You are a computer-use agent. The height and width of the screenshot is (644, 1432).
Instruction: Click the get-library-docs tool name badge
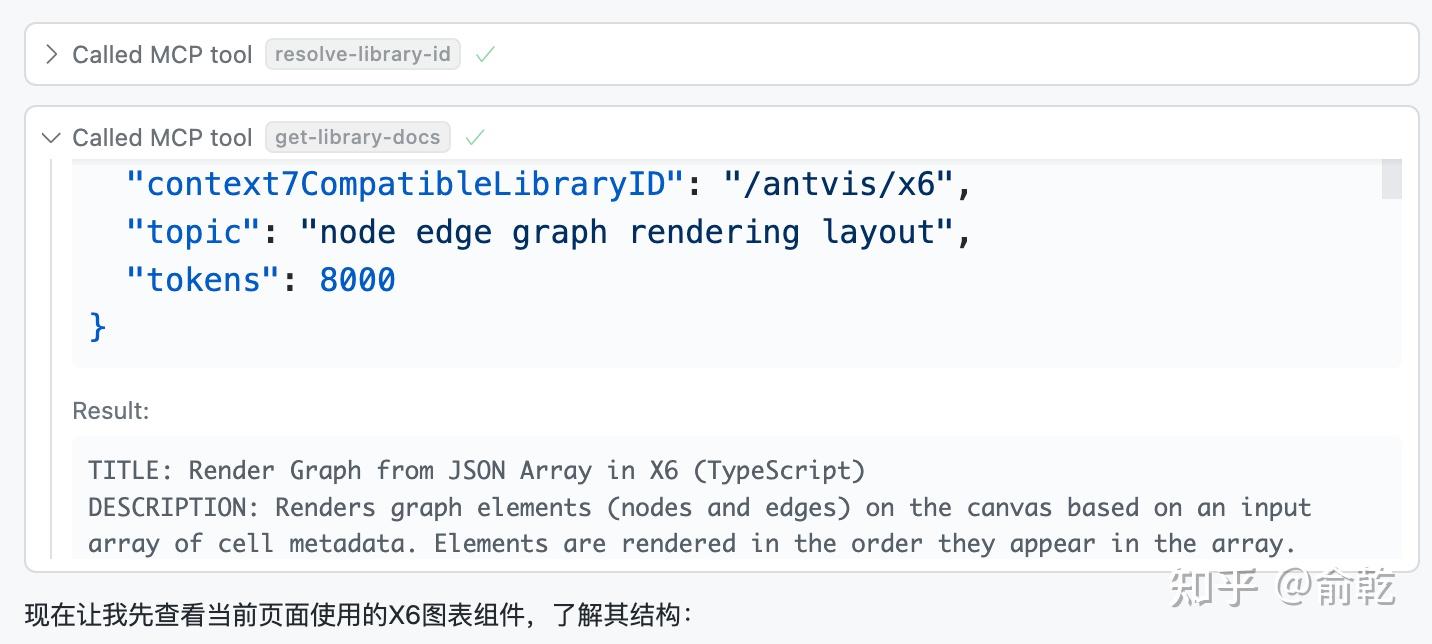[x=357, y=137]
